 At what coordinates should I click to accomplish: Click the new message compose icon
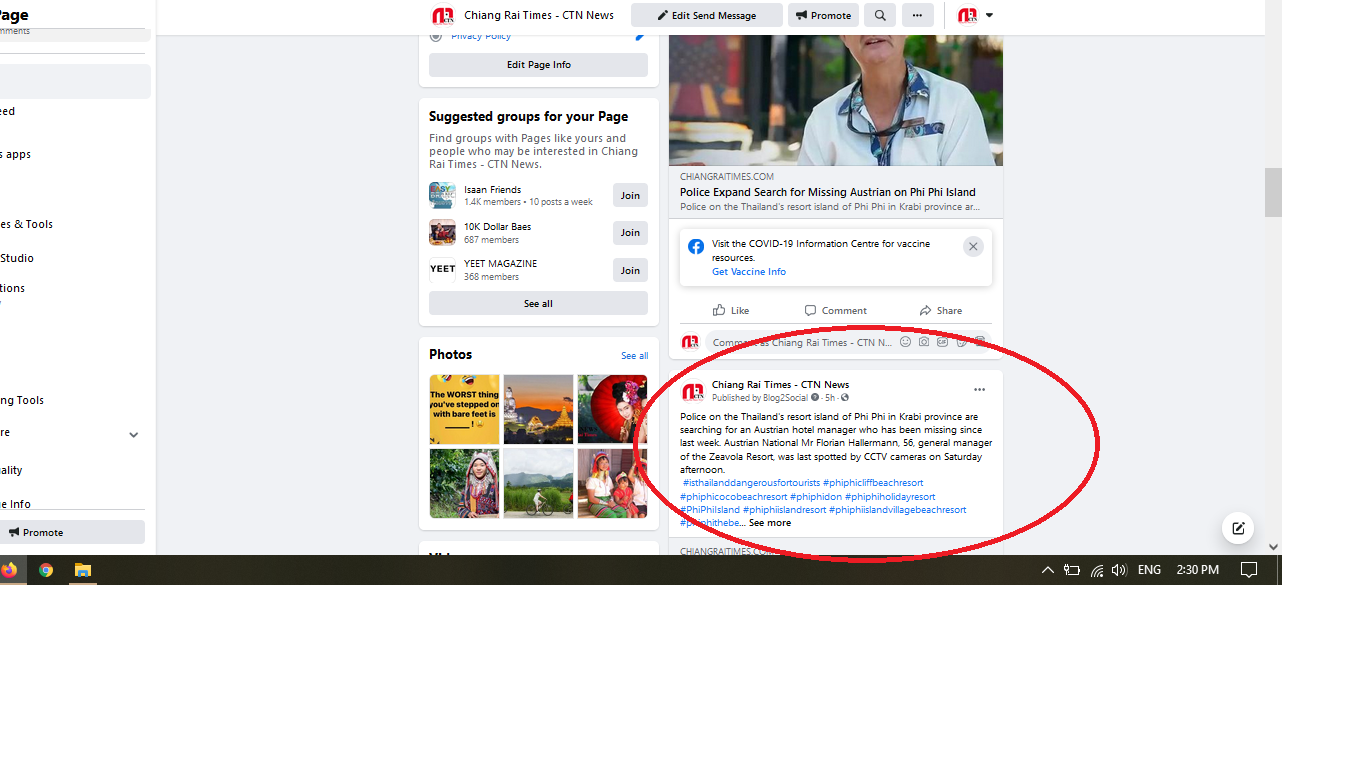click(x=1238, y=528)
